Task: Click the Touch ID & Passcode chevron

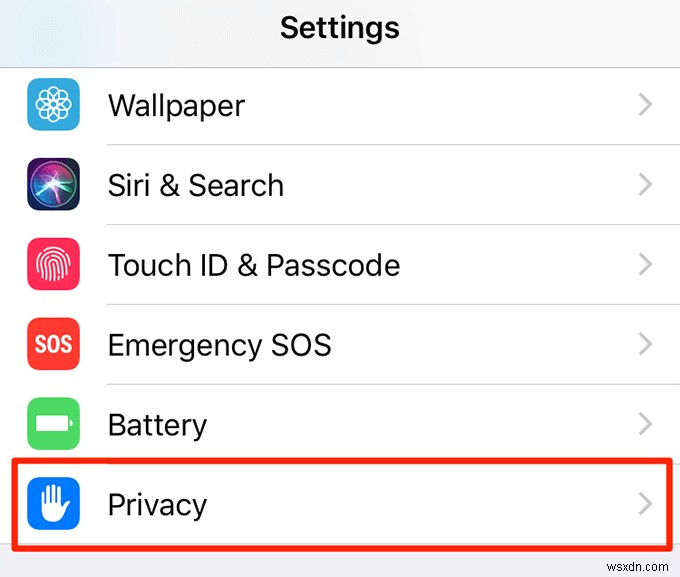Action: point(645,265)
